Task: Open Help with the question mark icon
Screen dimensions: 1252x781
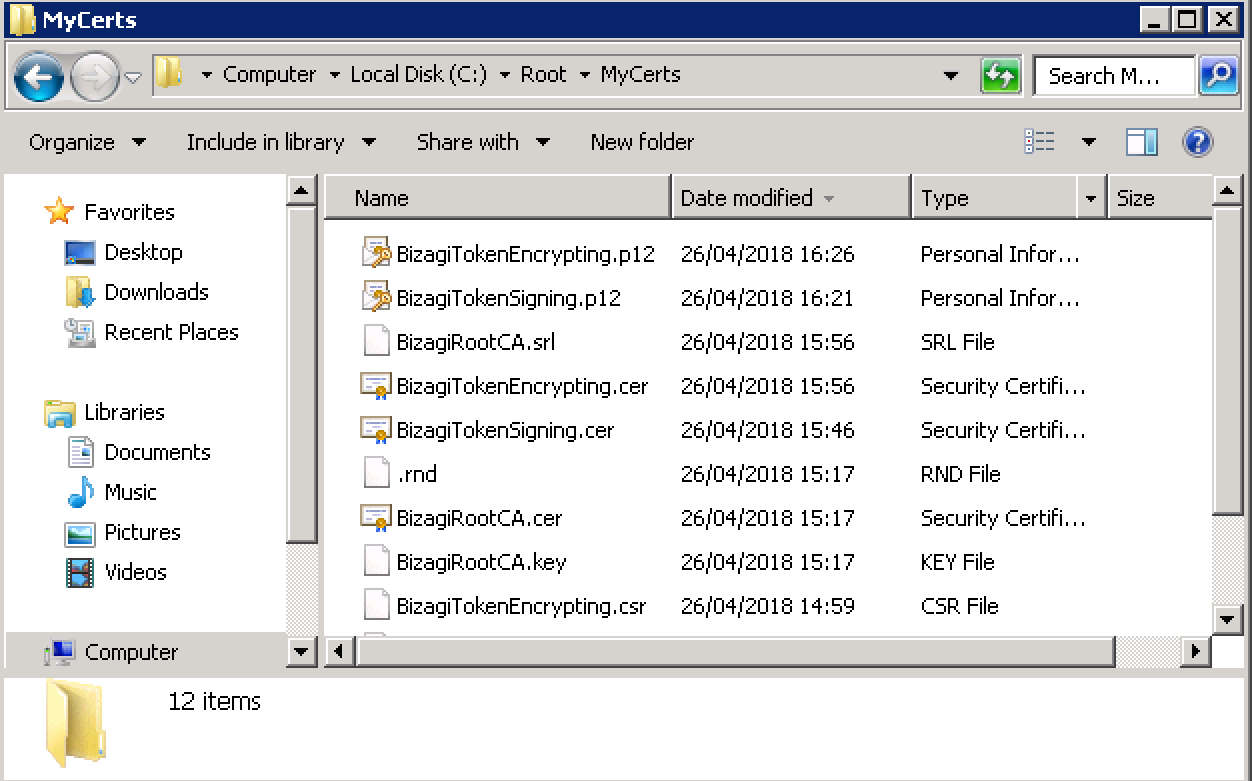Action: click(x=1197, y=142)
